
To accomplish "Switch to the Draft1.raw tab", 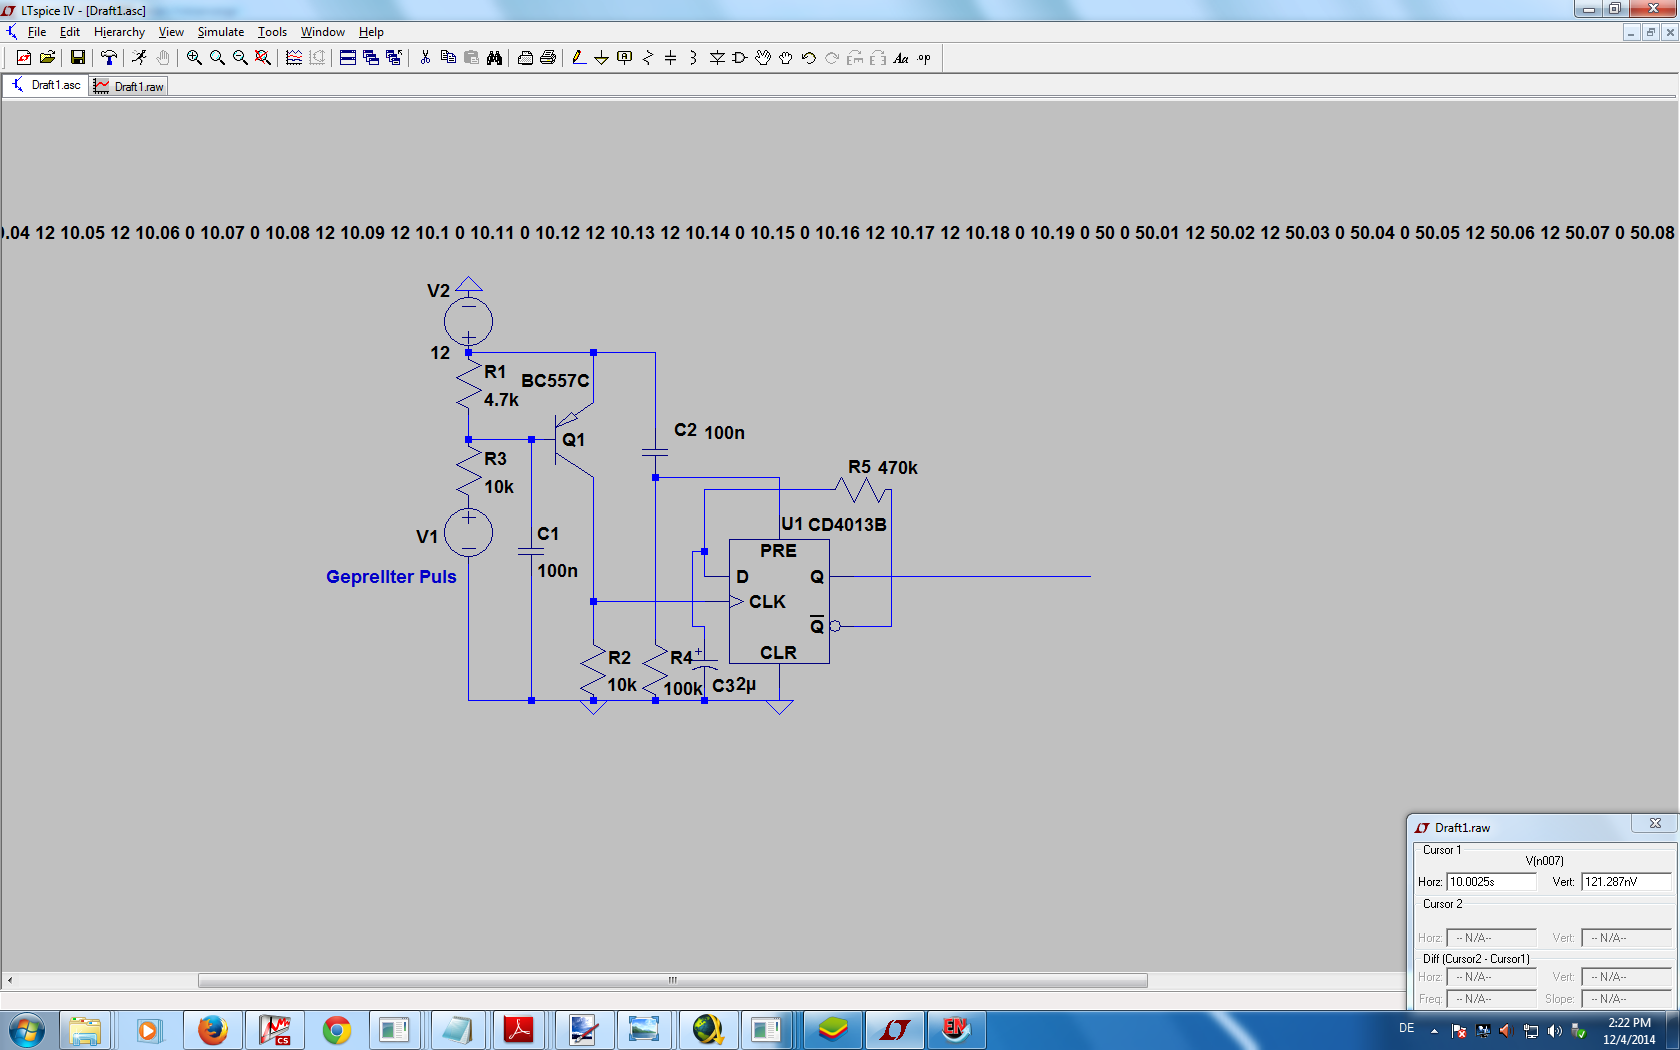I will click(x=129, y=87).
